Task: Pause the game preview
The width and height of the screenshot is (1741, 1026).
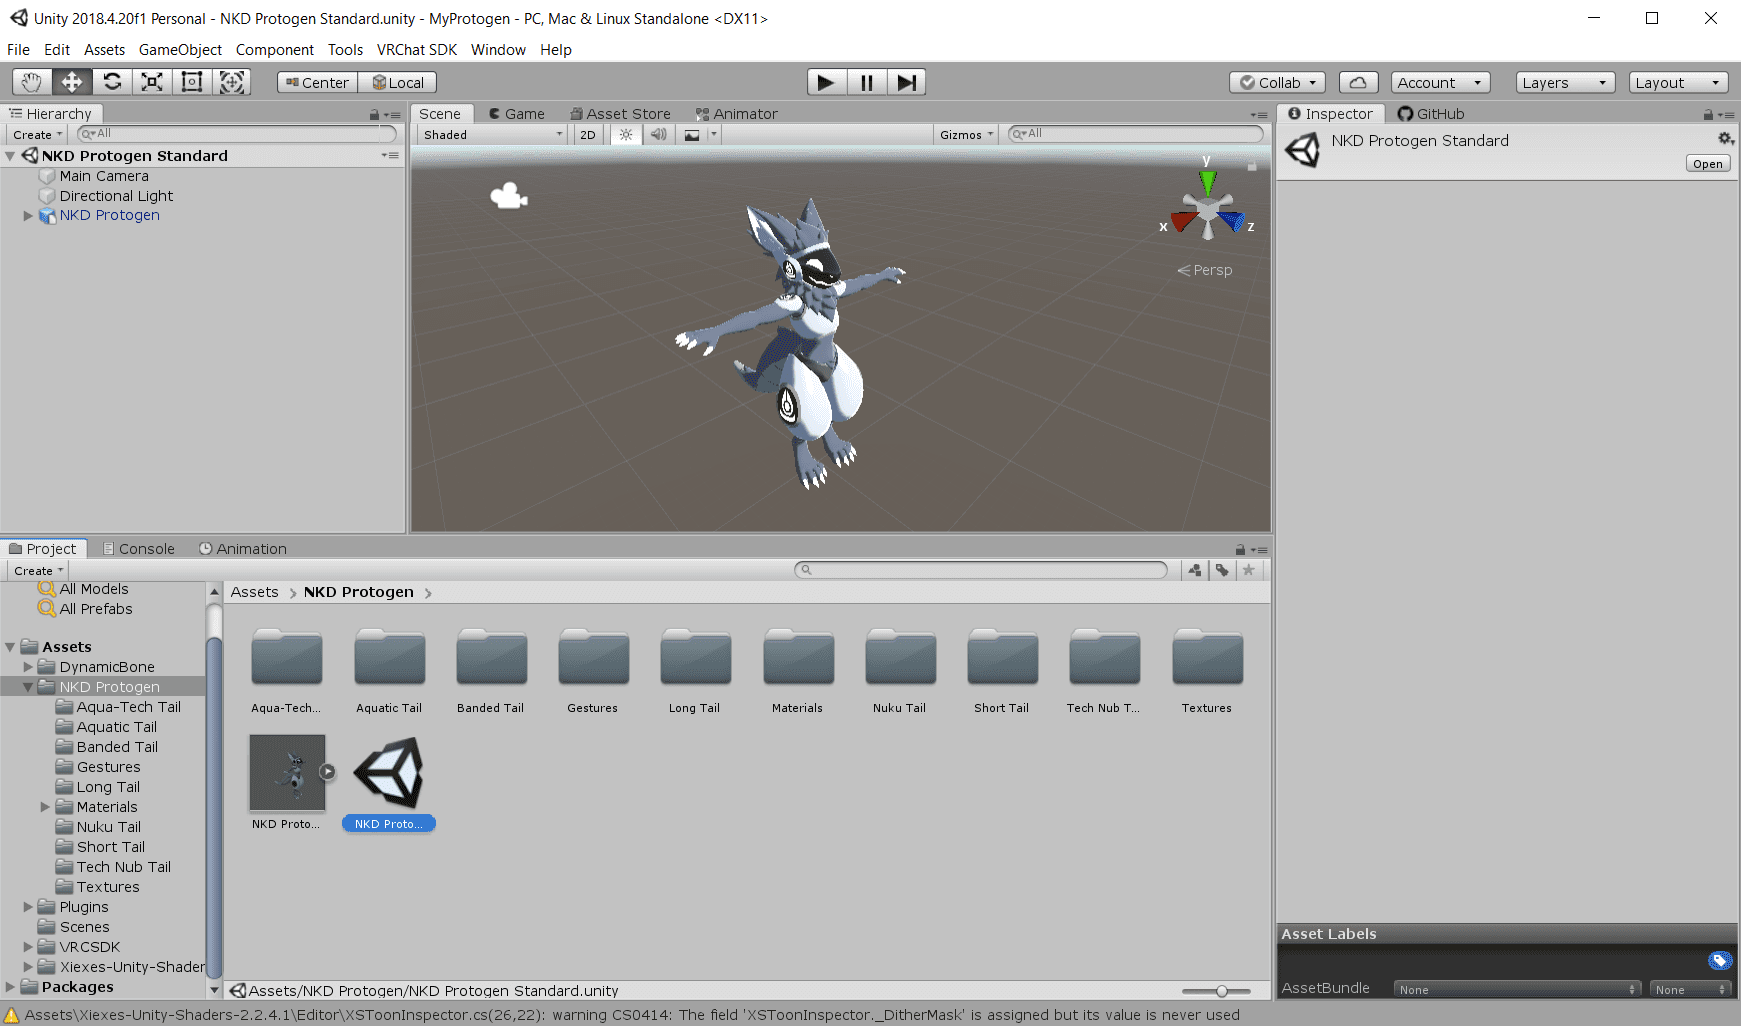Action: click(866, 82)
